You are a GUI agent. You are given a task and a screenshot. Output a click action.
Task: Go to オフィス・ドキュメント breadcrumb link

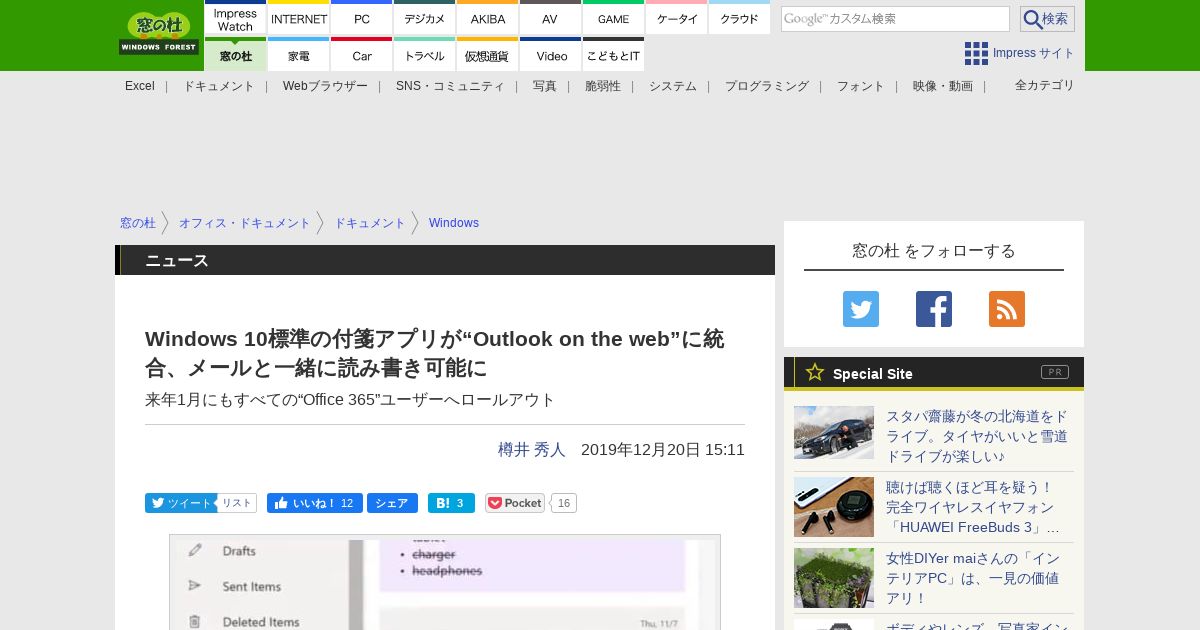coord(245,223)
